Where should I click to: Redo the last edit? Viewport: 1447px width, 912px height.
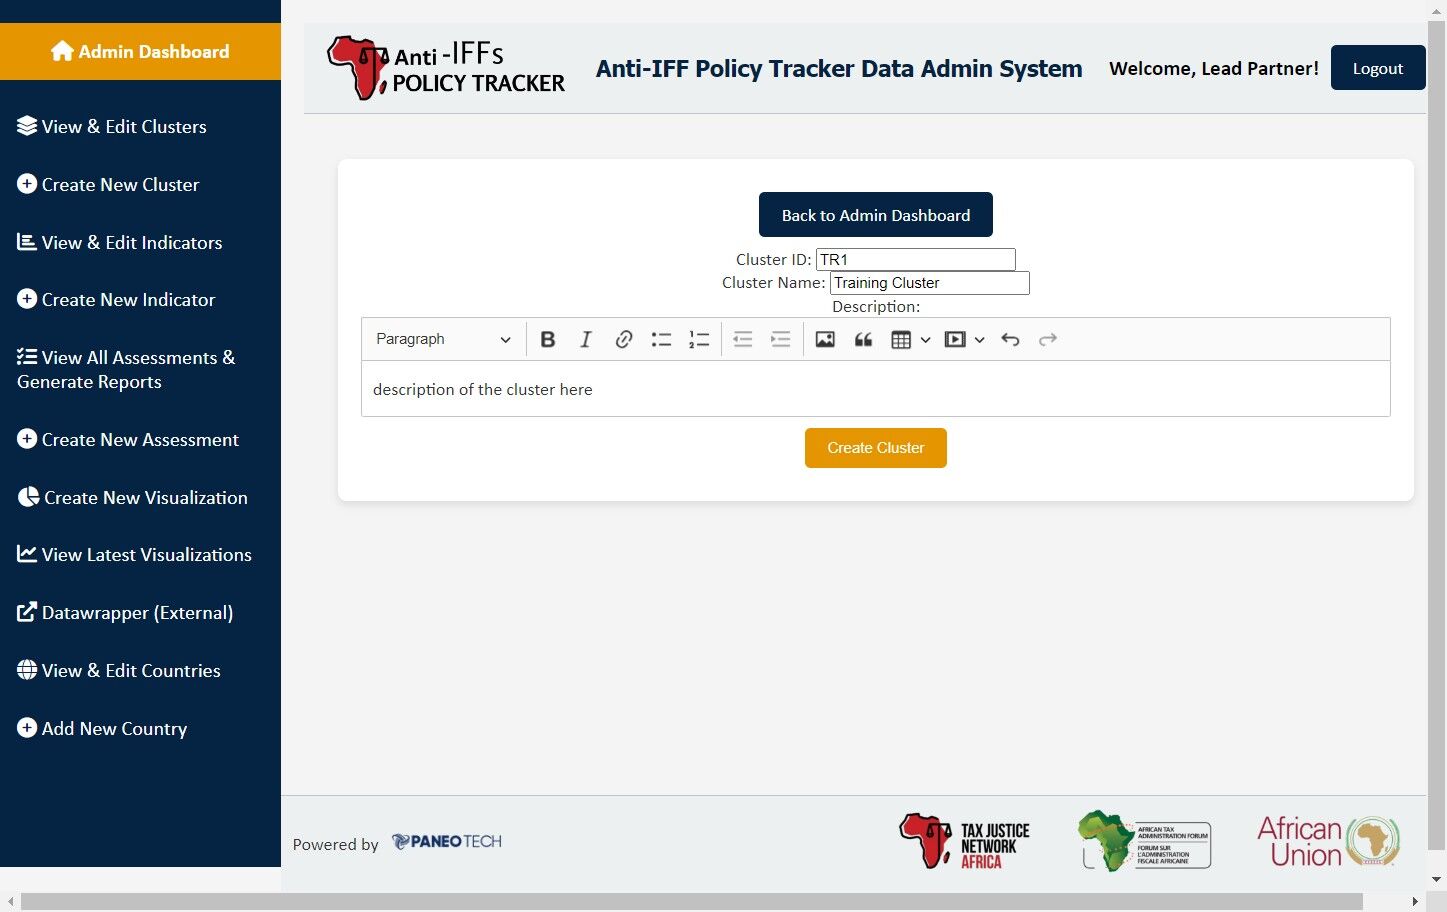(1048, 339)
